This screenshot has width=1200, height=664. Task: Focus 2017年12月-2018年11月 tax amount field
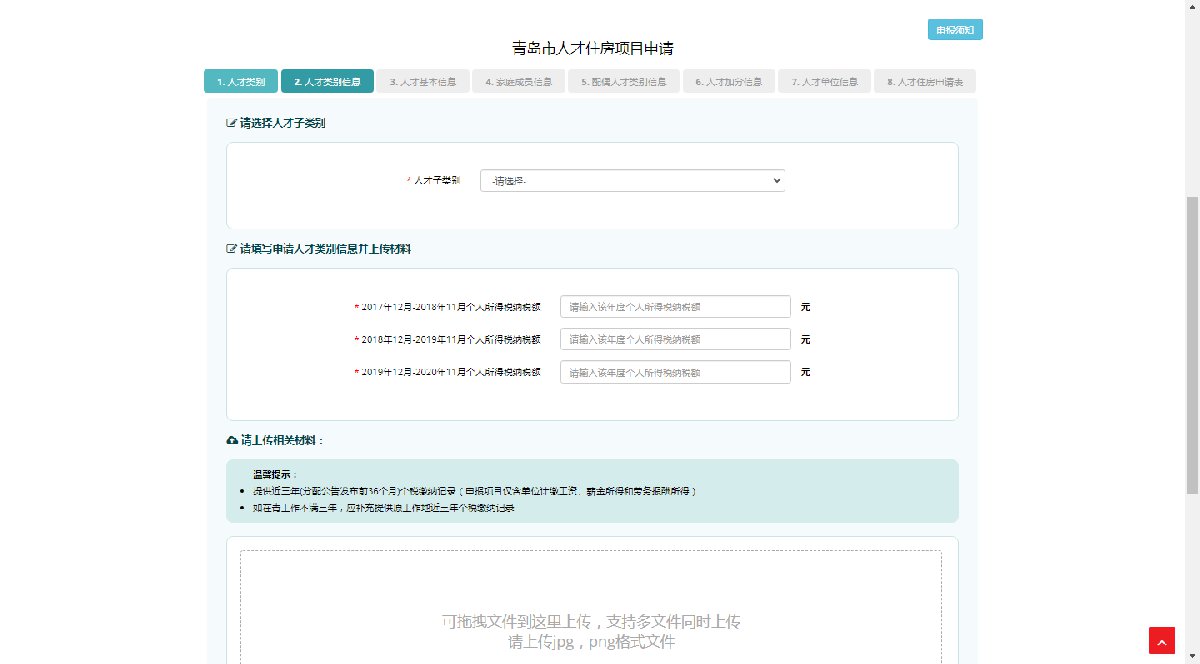[x=675, y=307]
